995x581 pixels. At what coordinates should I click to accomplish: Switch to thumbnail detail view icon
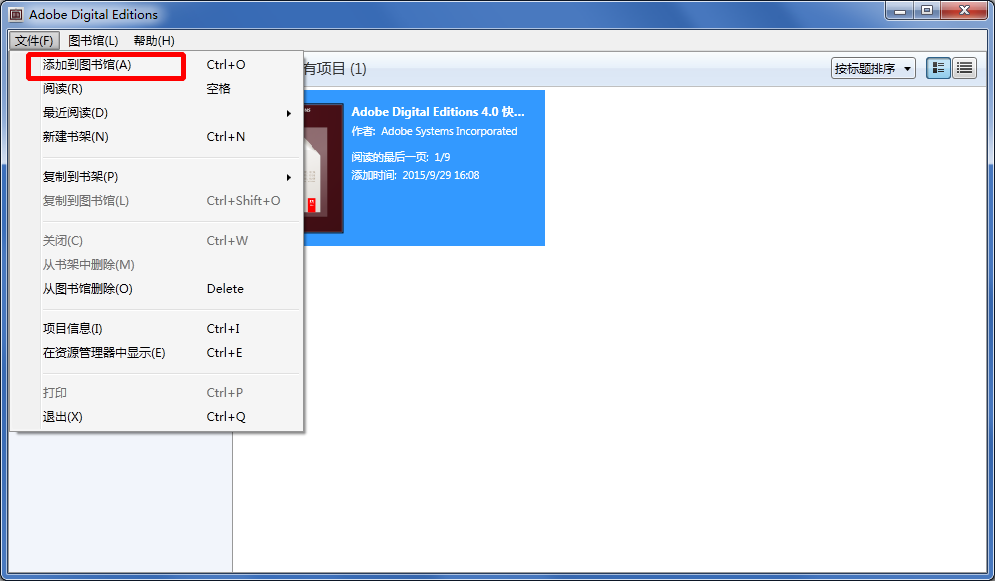(x=938, y=68)
